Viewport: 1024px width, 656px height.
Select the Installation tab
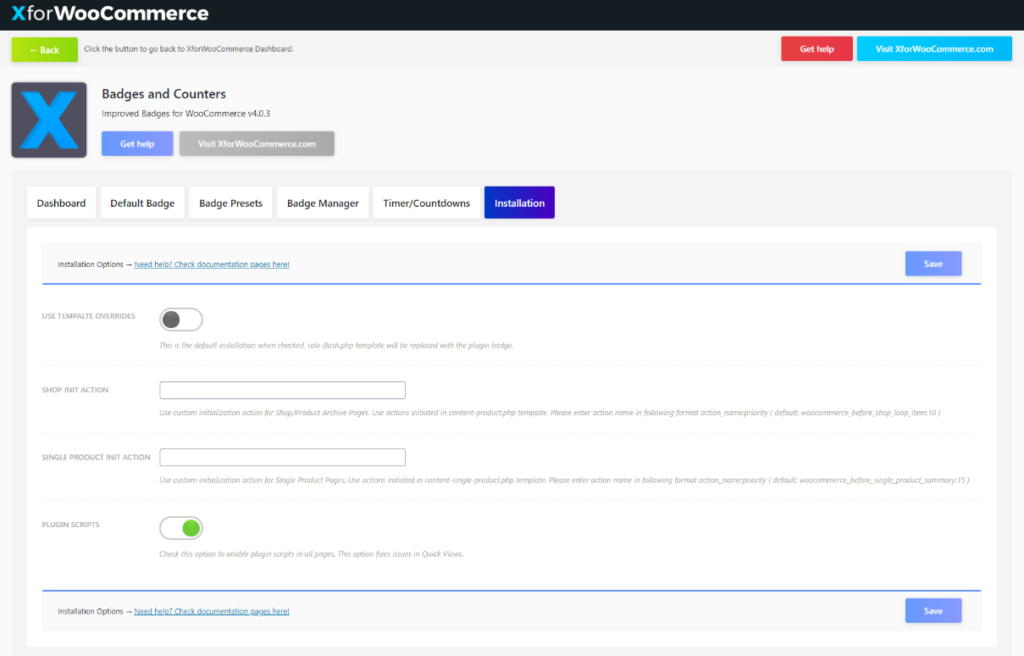pyautogui.click(x=519, y=203)
